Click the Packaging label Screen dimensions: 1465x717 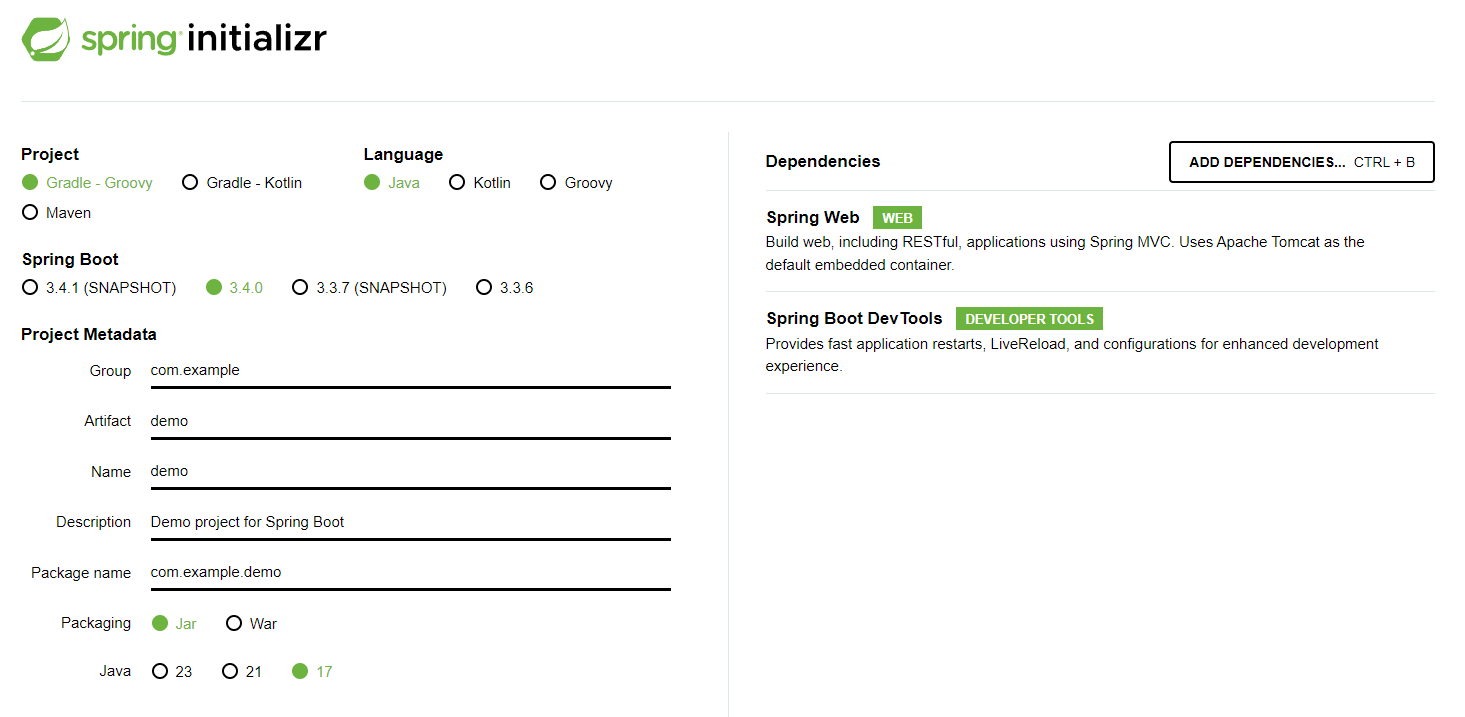pyautogui.click(x=96, y=623)
